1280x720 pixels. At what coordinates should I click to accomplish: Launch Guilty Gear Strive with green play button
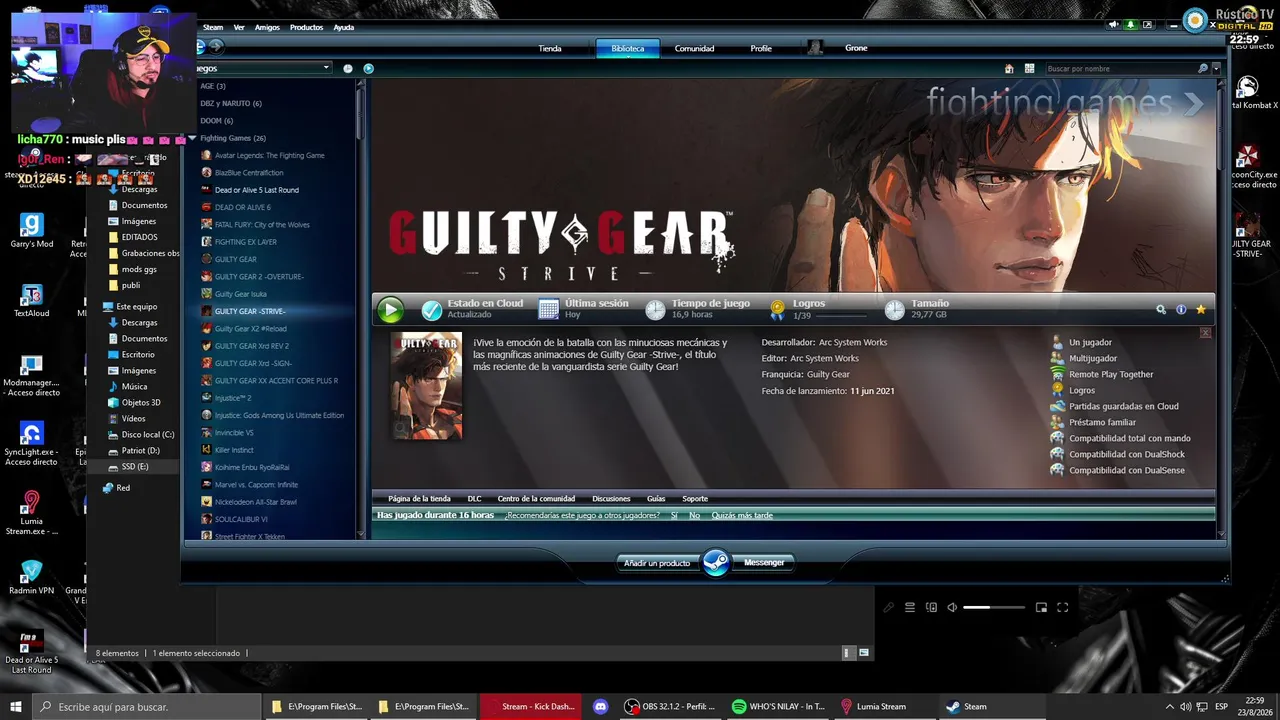click(390, 310)
